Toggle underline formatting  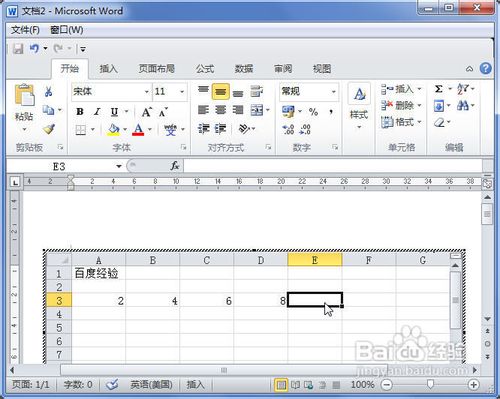(114, 112)
